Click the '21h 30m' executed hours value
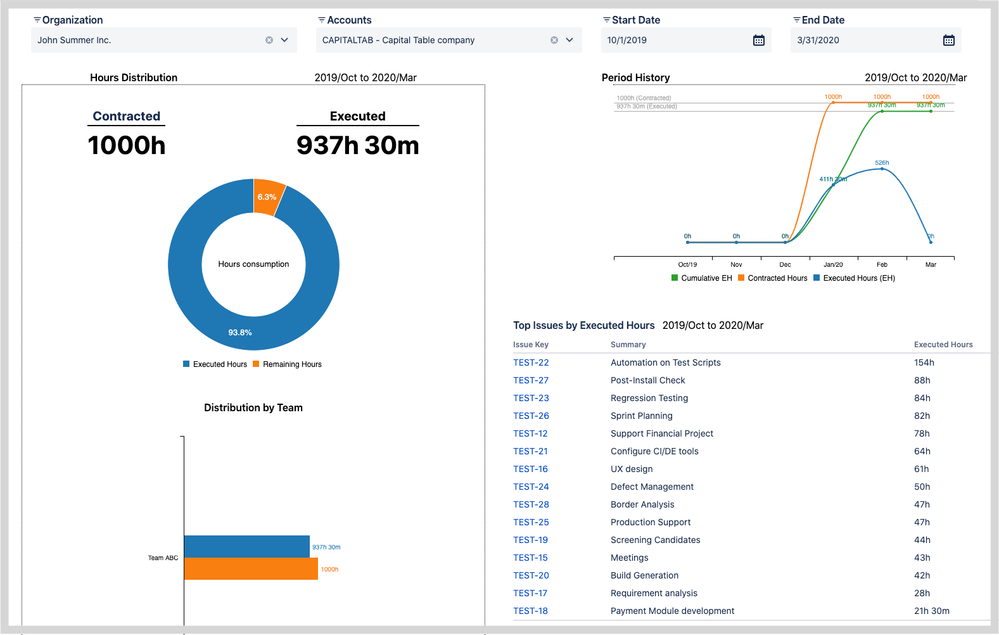999x635 pixels. 931,612
